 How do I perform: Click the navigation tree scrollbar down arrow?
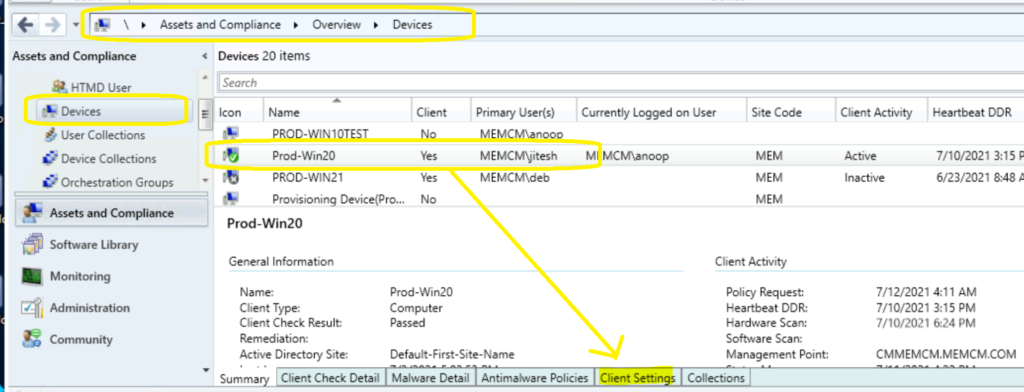point(205,180)
